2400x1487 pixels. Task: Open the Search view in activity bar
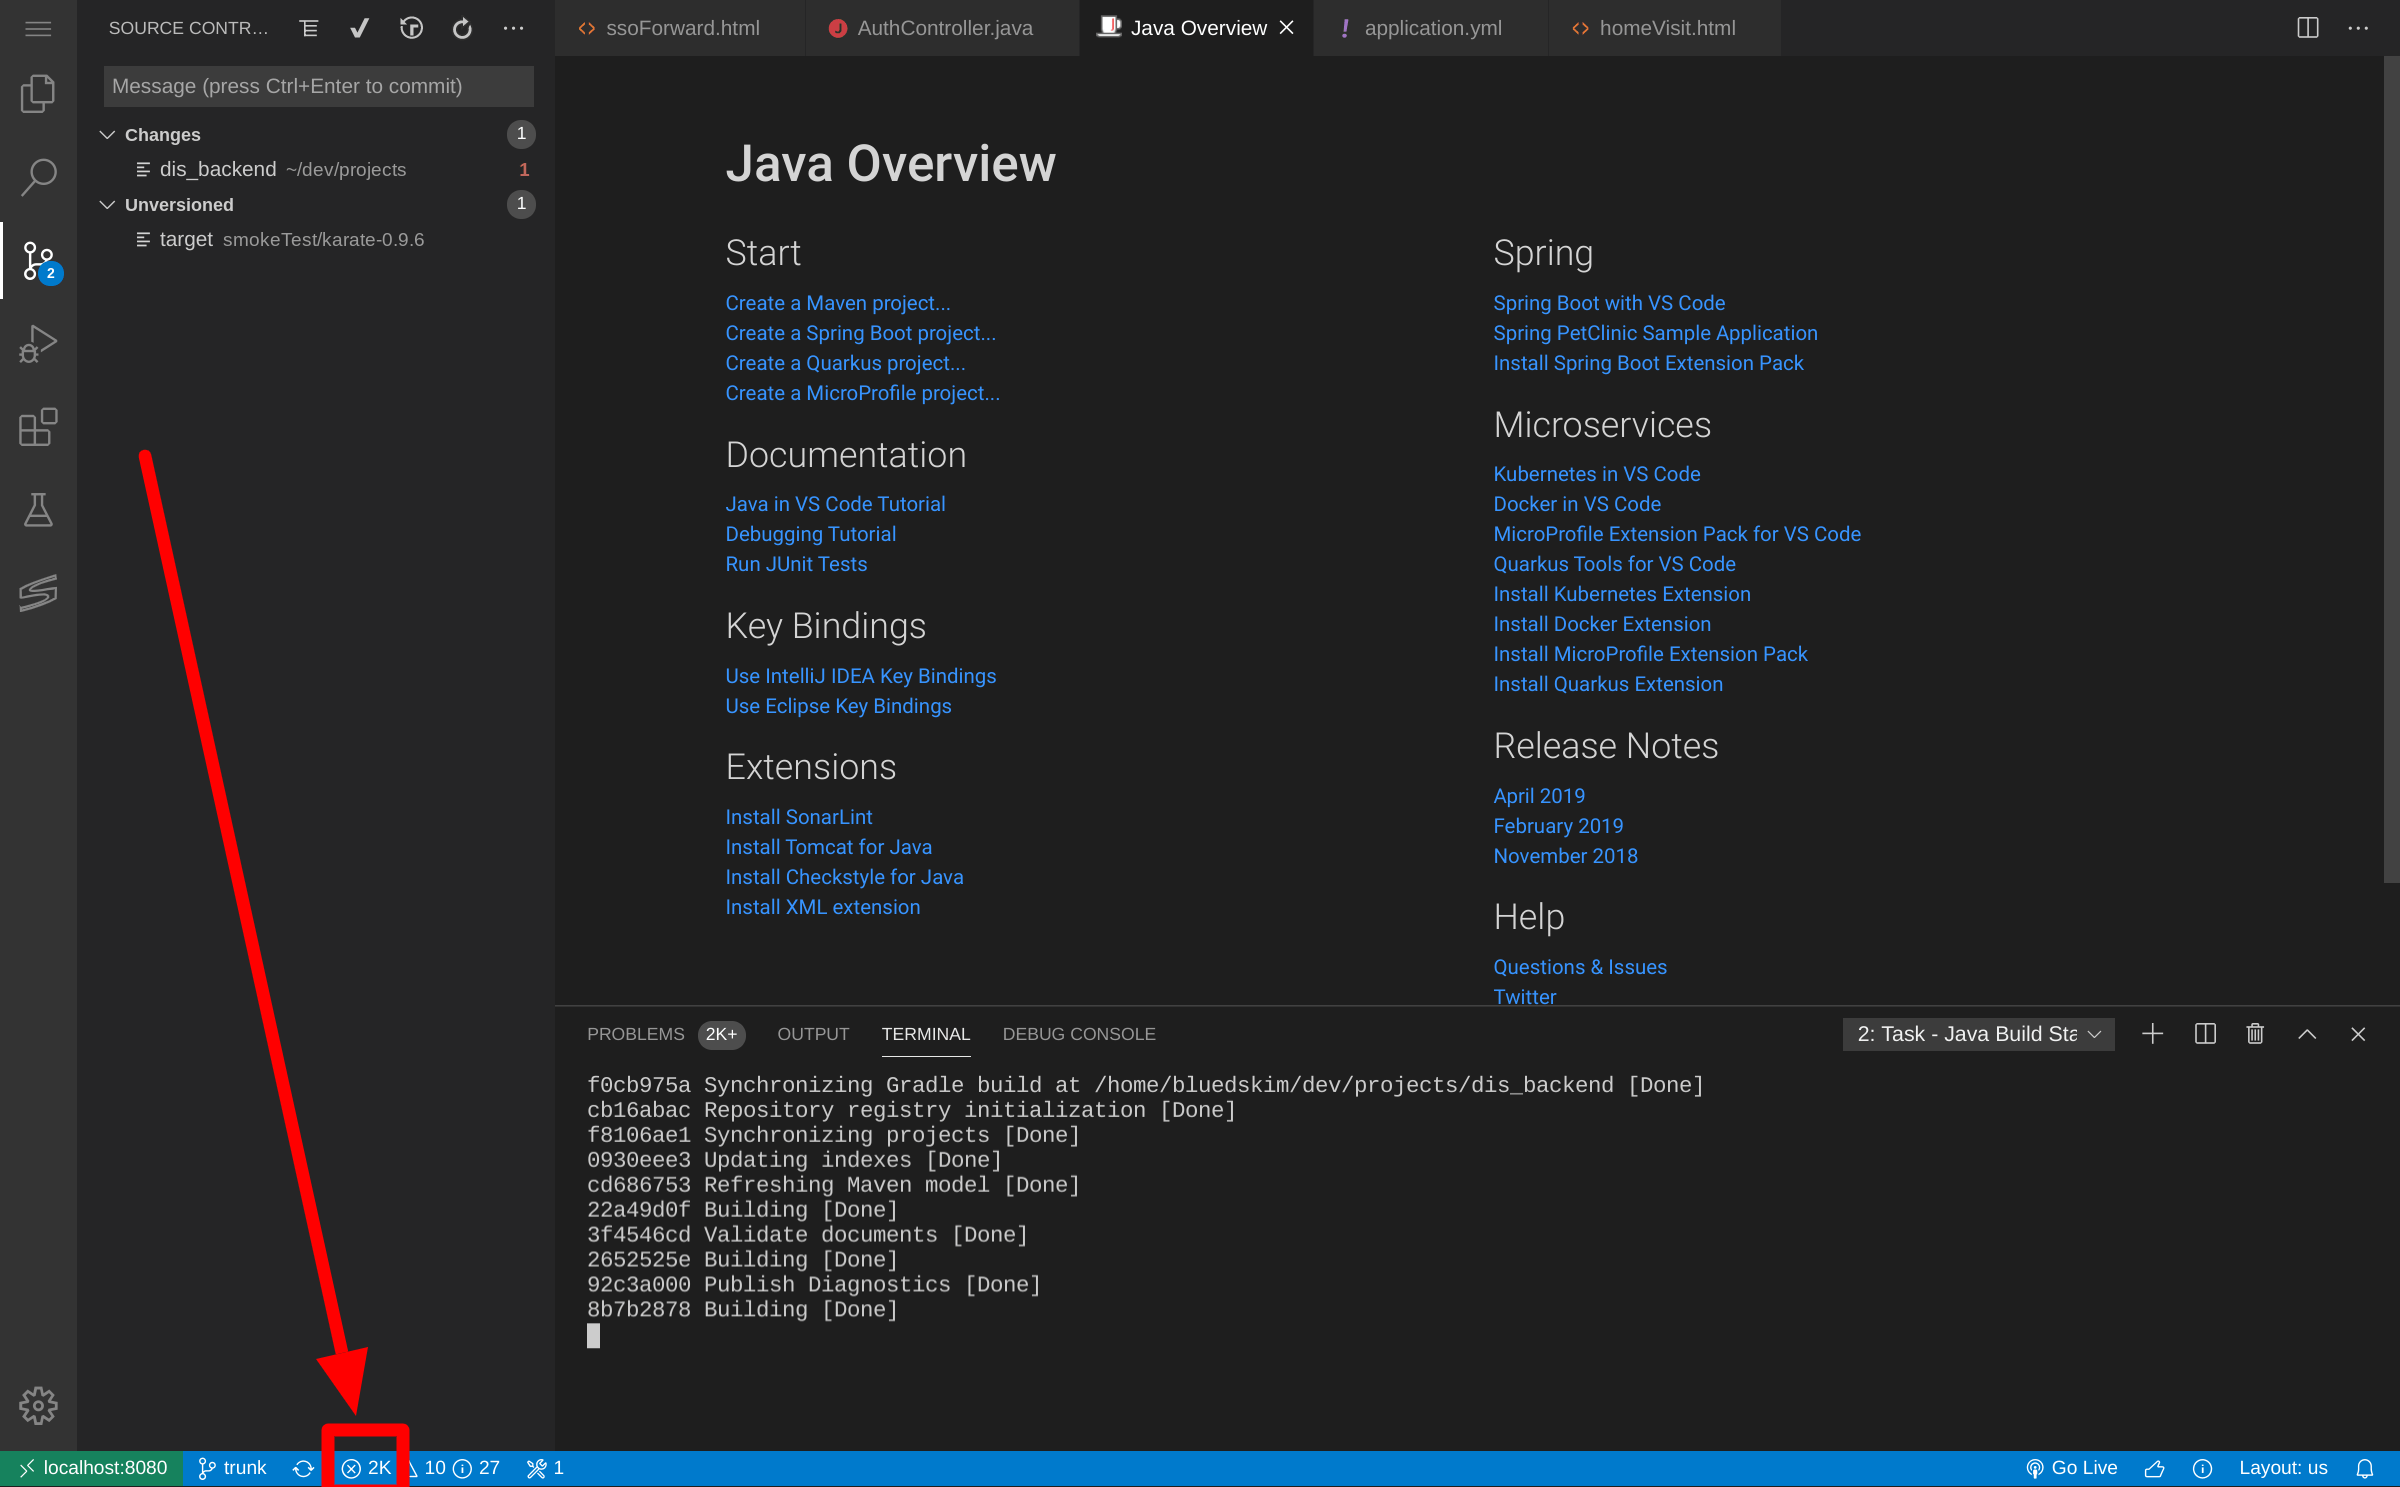[x=38, y=177]
